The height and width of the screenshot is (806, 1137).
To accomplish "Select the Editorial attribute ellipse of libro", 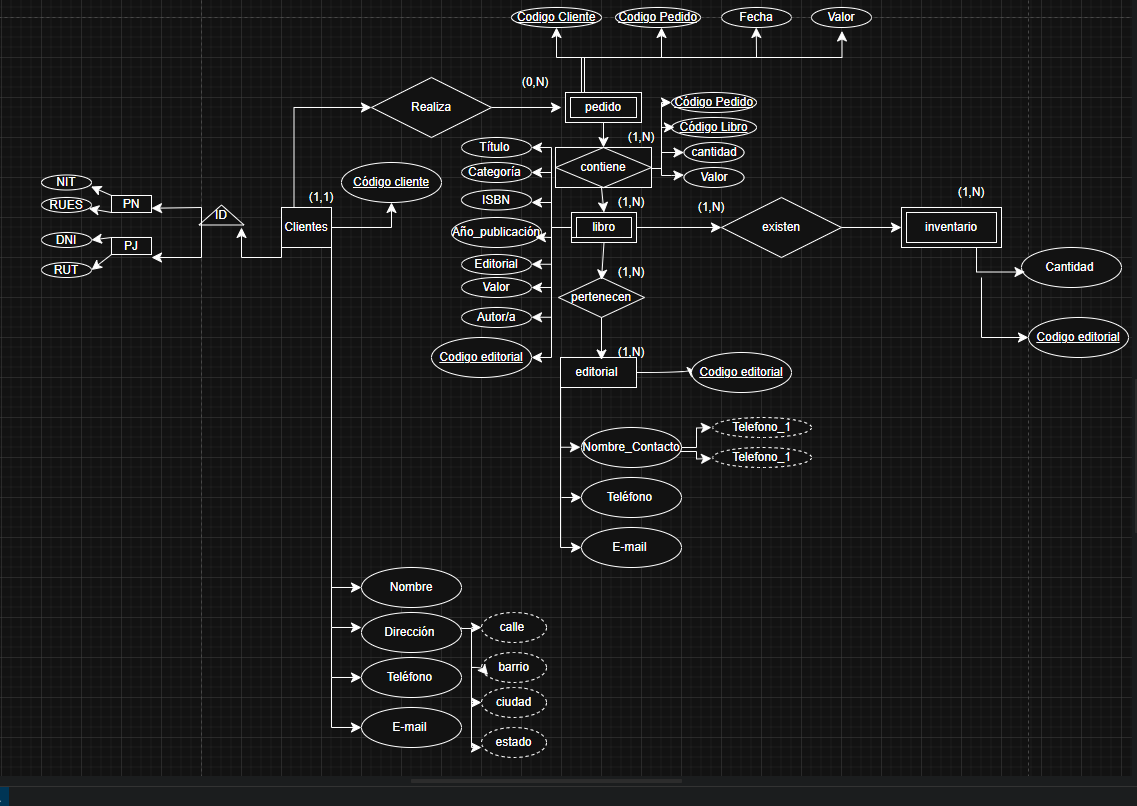I will [x=496, y=264].
